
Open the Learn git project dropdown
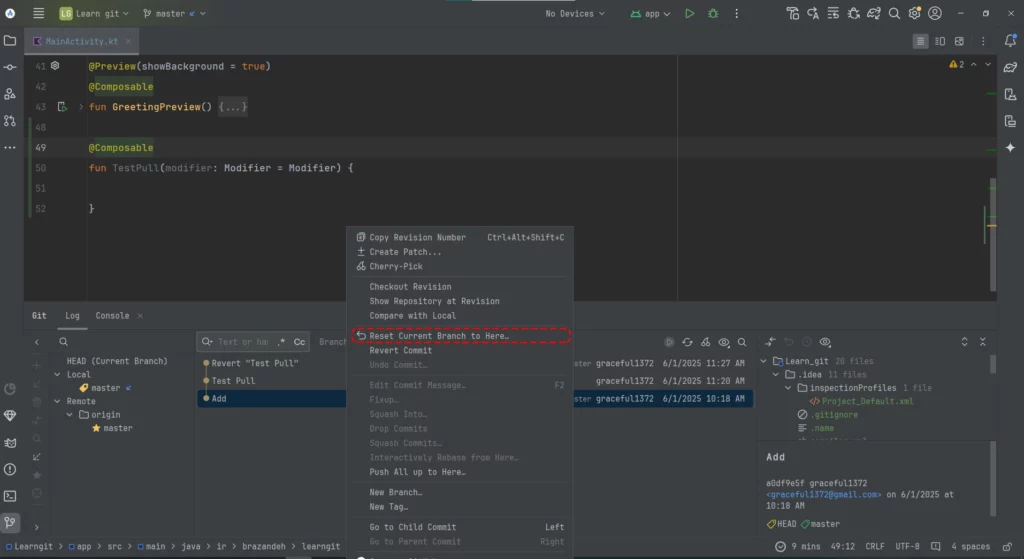coord(94,13)
